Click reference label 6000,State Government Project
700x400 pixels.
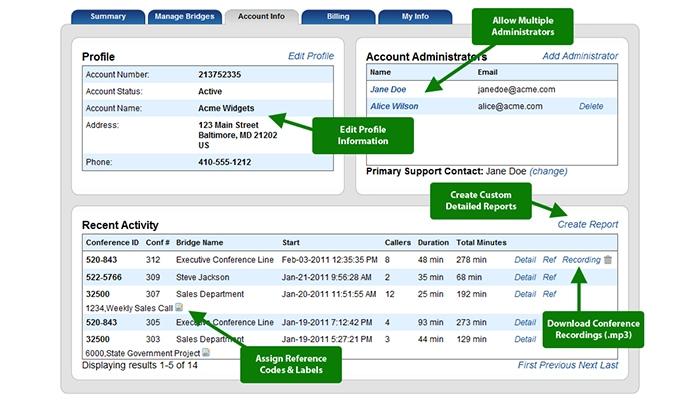point(142,353)
